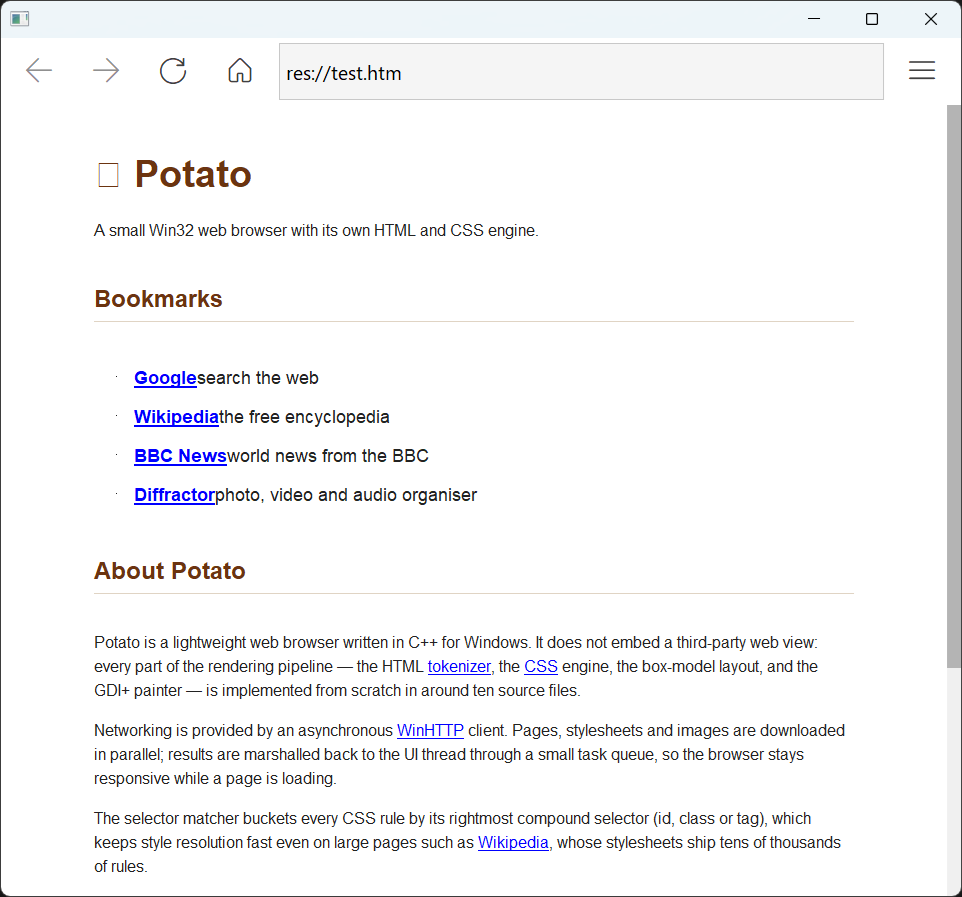Reload the page with the refresh icon
The height and width of the screenshot is (897, 962).
tap(173, 71)
